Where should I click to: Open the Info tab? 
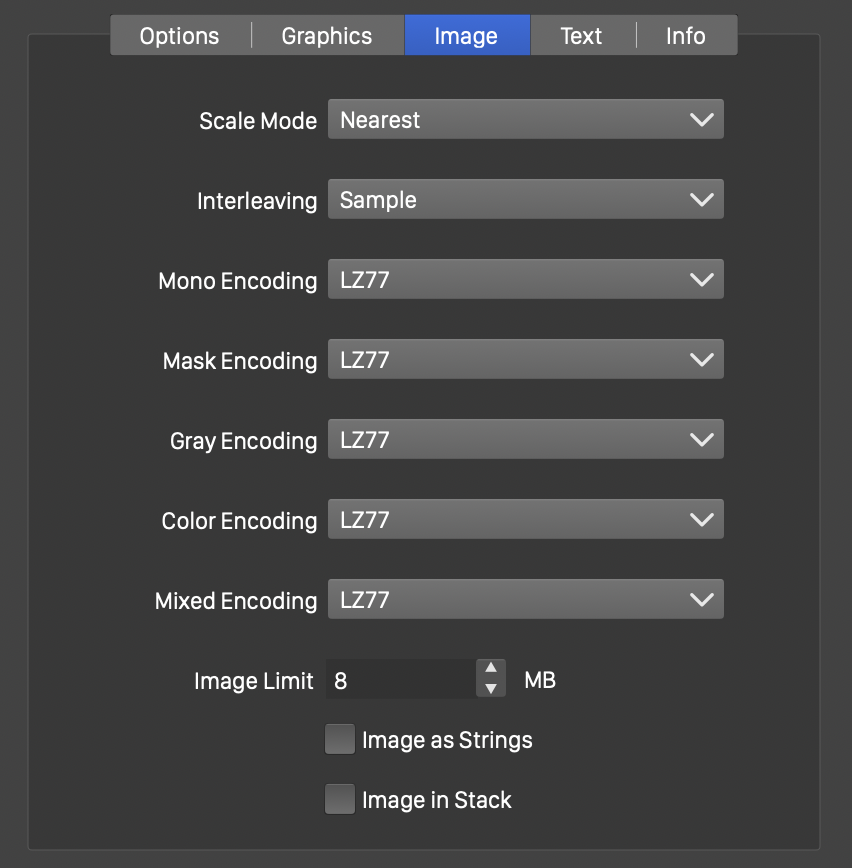tap(686, 36)
